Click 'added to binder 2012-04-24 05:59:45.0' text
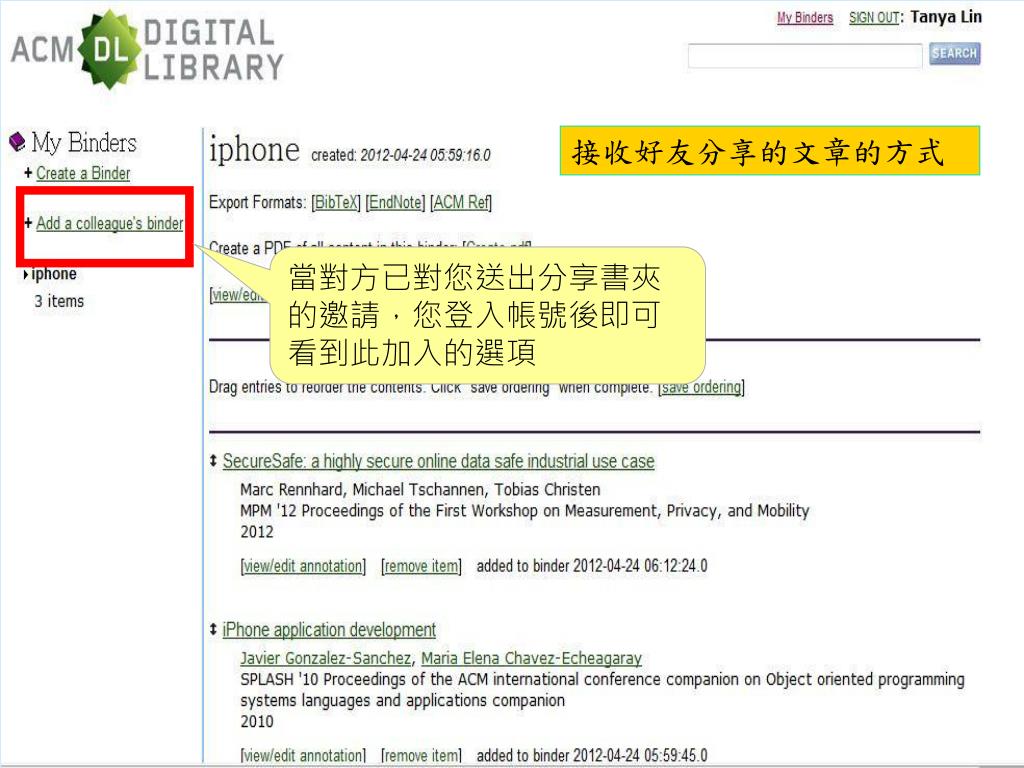The height and width of the screenshot is (768, 1024). (592, 756)
